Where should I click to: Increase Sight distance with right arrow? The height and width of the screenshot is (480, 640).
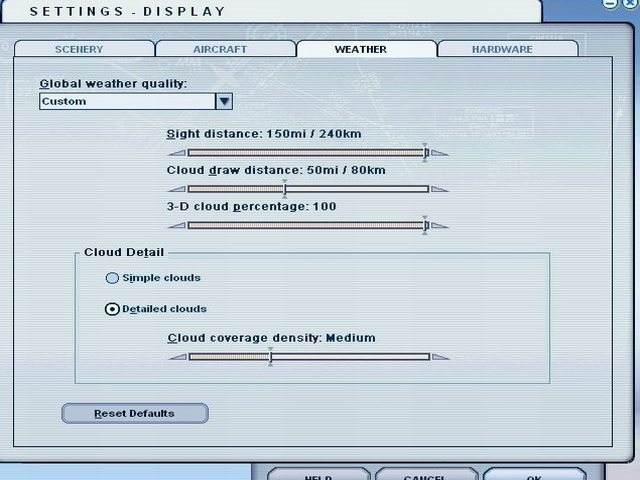click(440, 153)
